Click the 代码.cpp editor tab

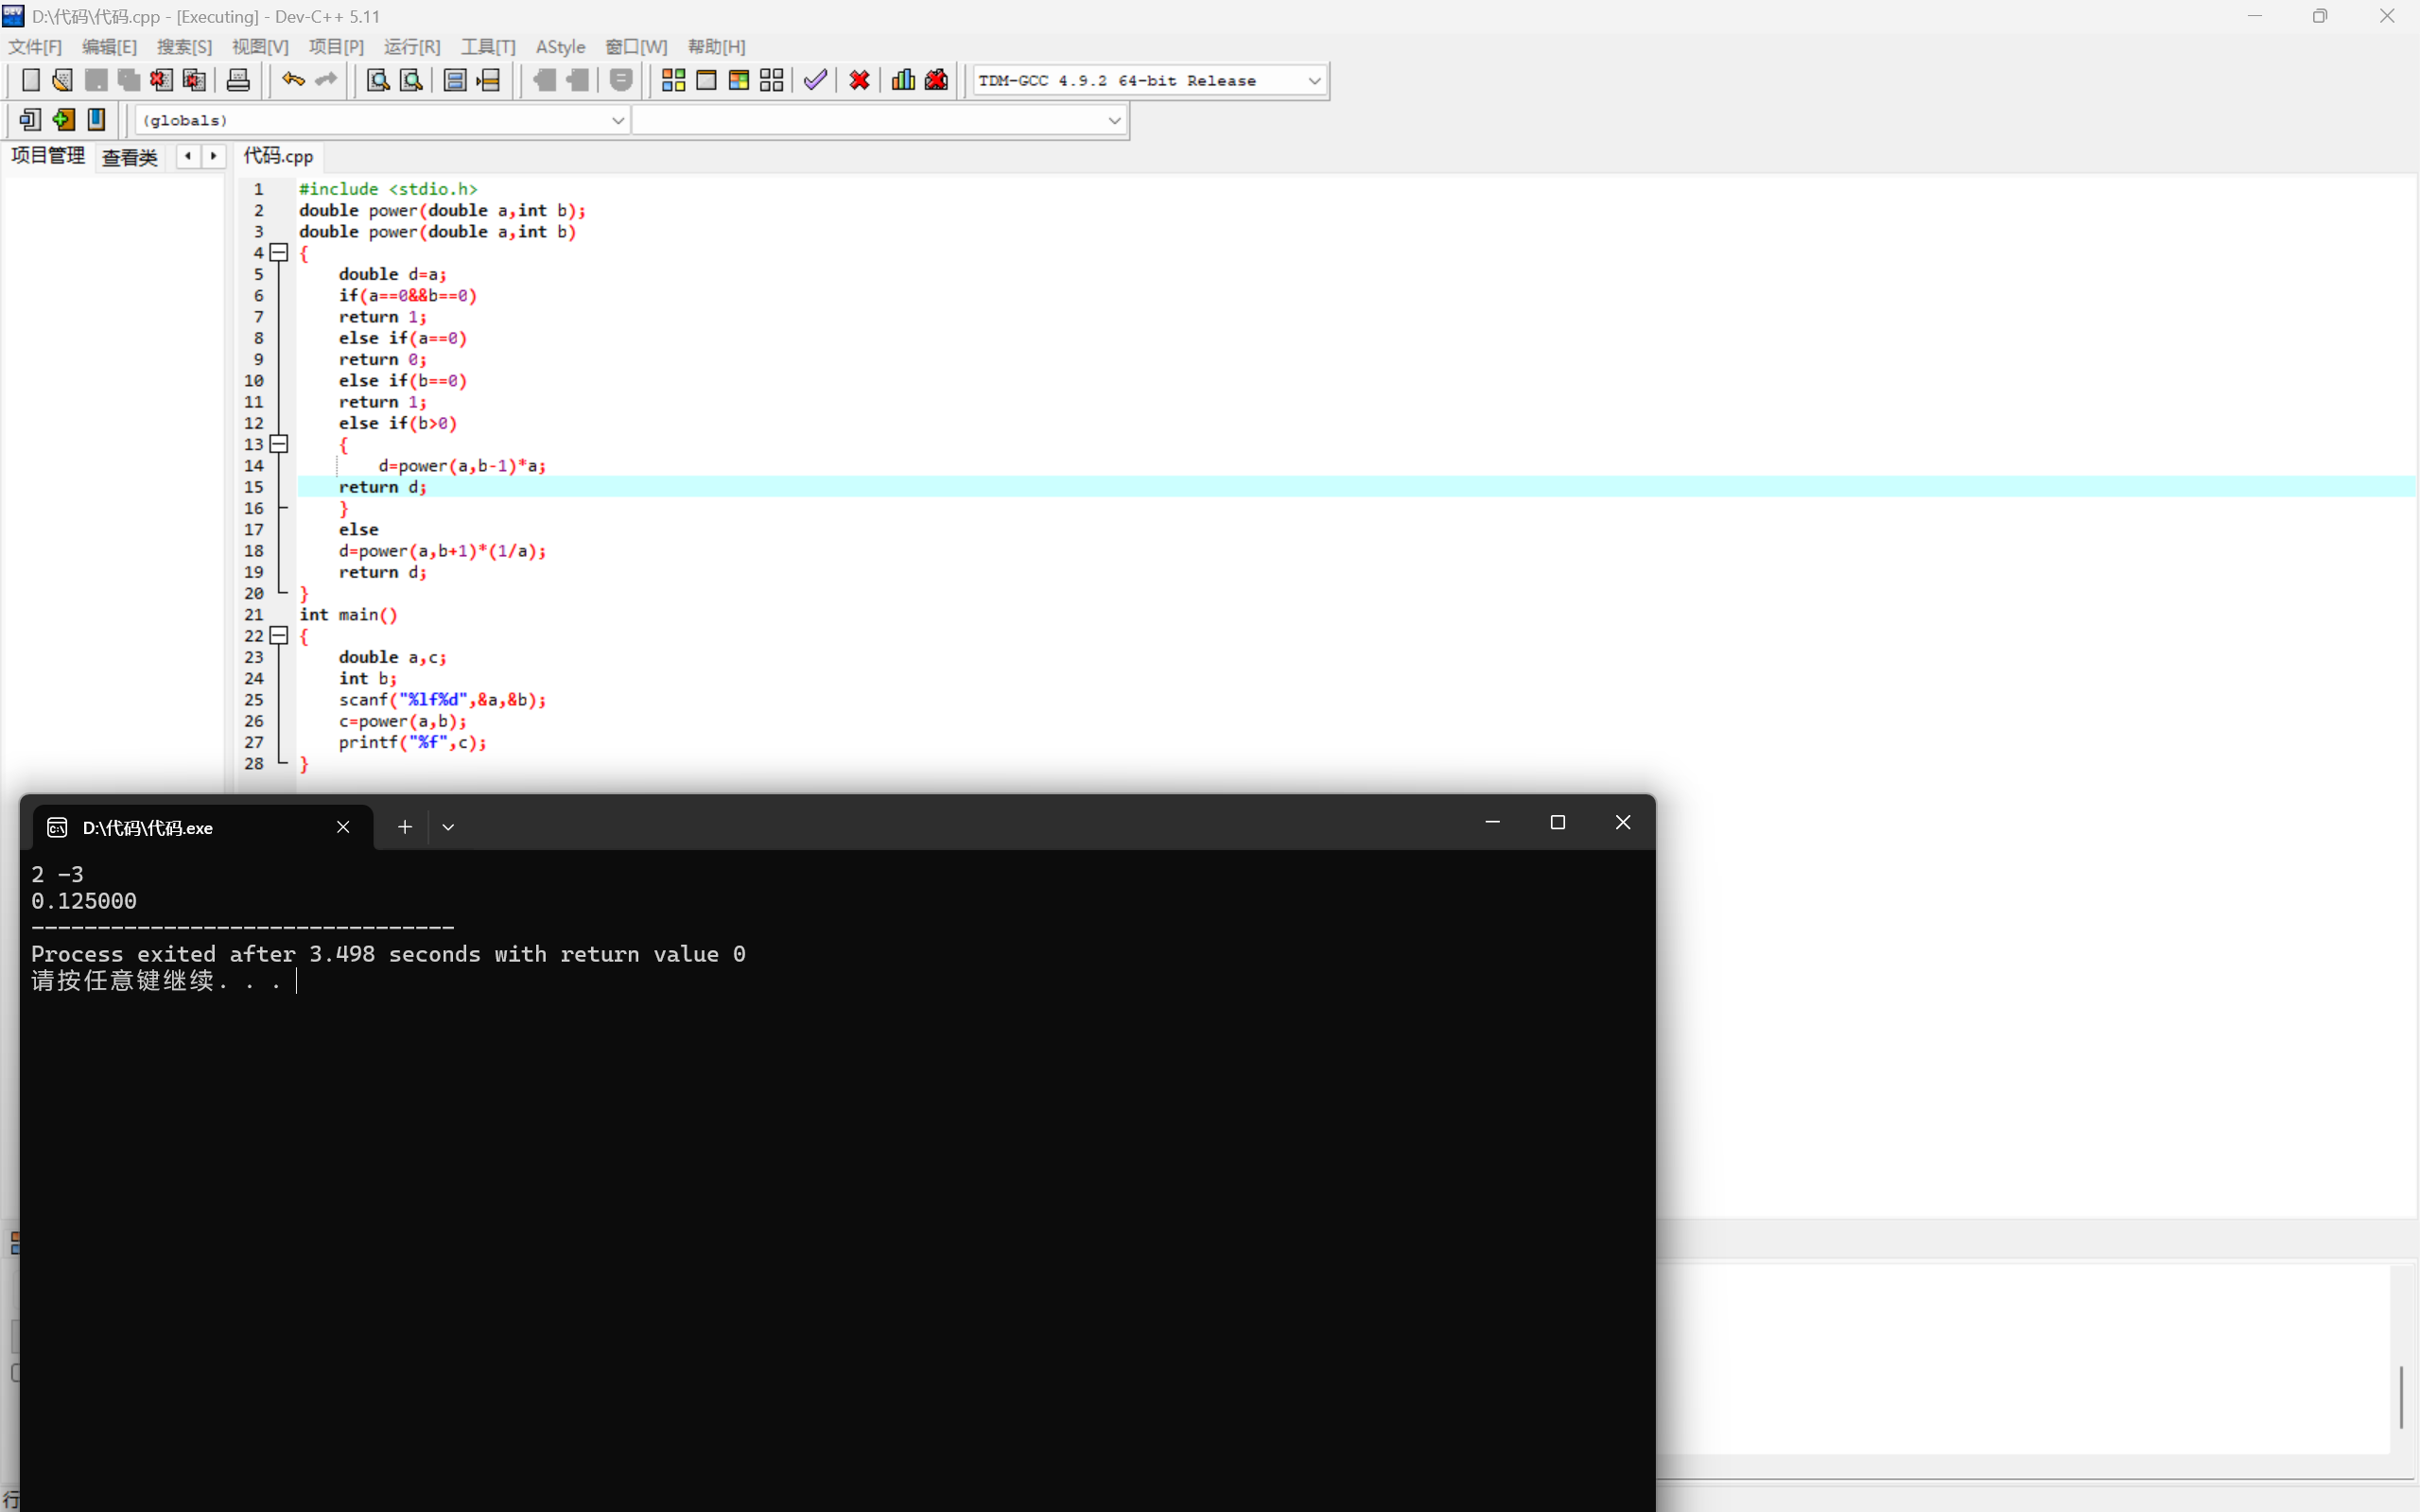tap(278, 157)
